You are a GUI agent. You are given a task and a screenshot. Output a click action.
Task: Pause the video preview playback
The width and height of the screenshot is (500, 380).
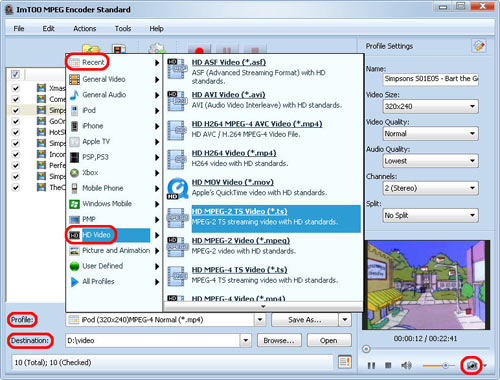371,366
